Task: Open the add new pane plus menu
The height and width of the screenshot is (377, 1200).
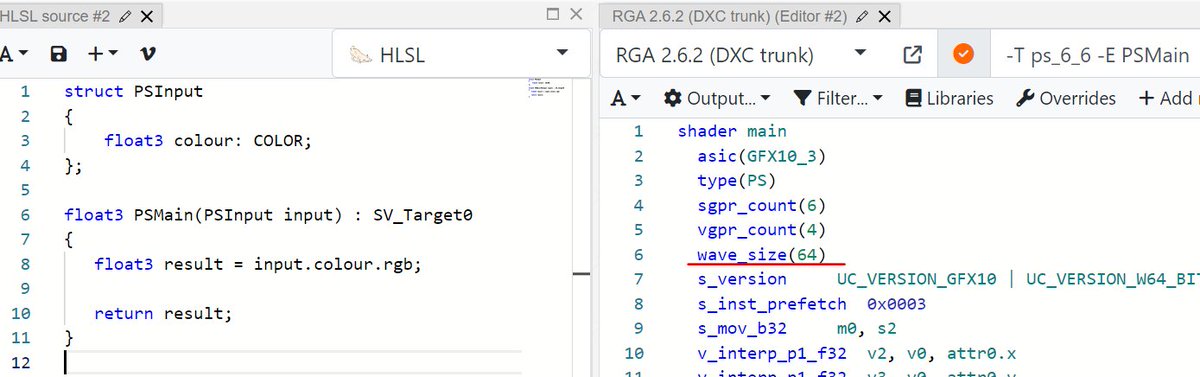Action: [x=102, y=54]
